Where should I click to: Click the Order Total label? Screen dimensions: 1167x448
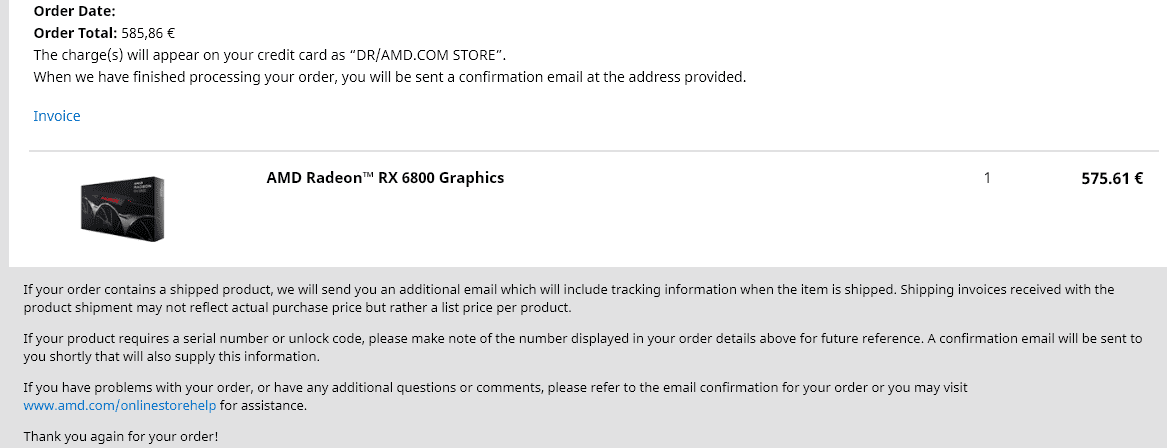pyautogui.click(x=76, y=33)
